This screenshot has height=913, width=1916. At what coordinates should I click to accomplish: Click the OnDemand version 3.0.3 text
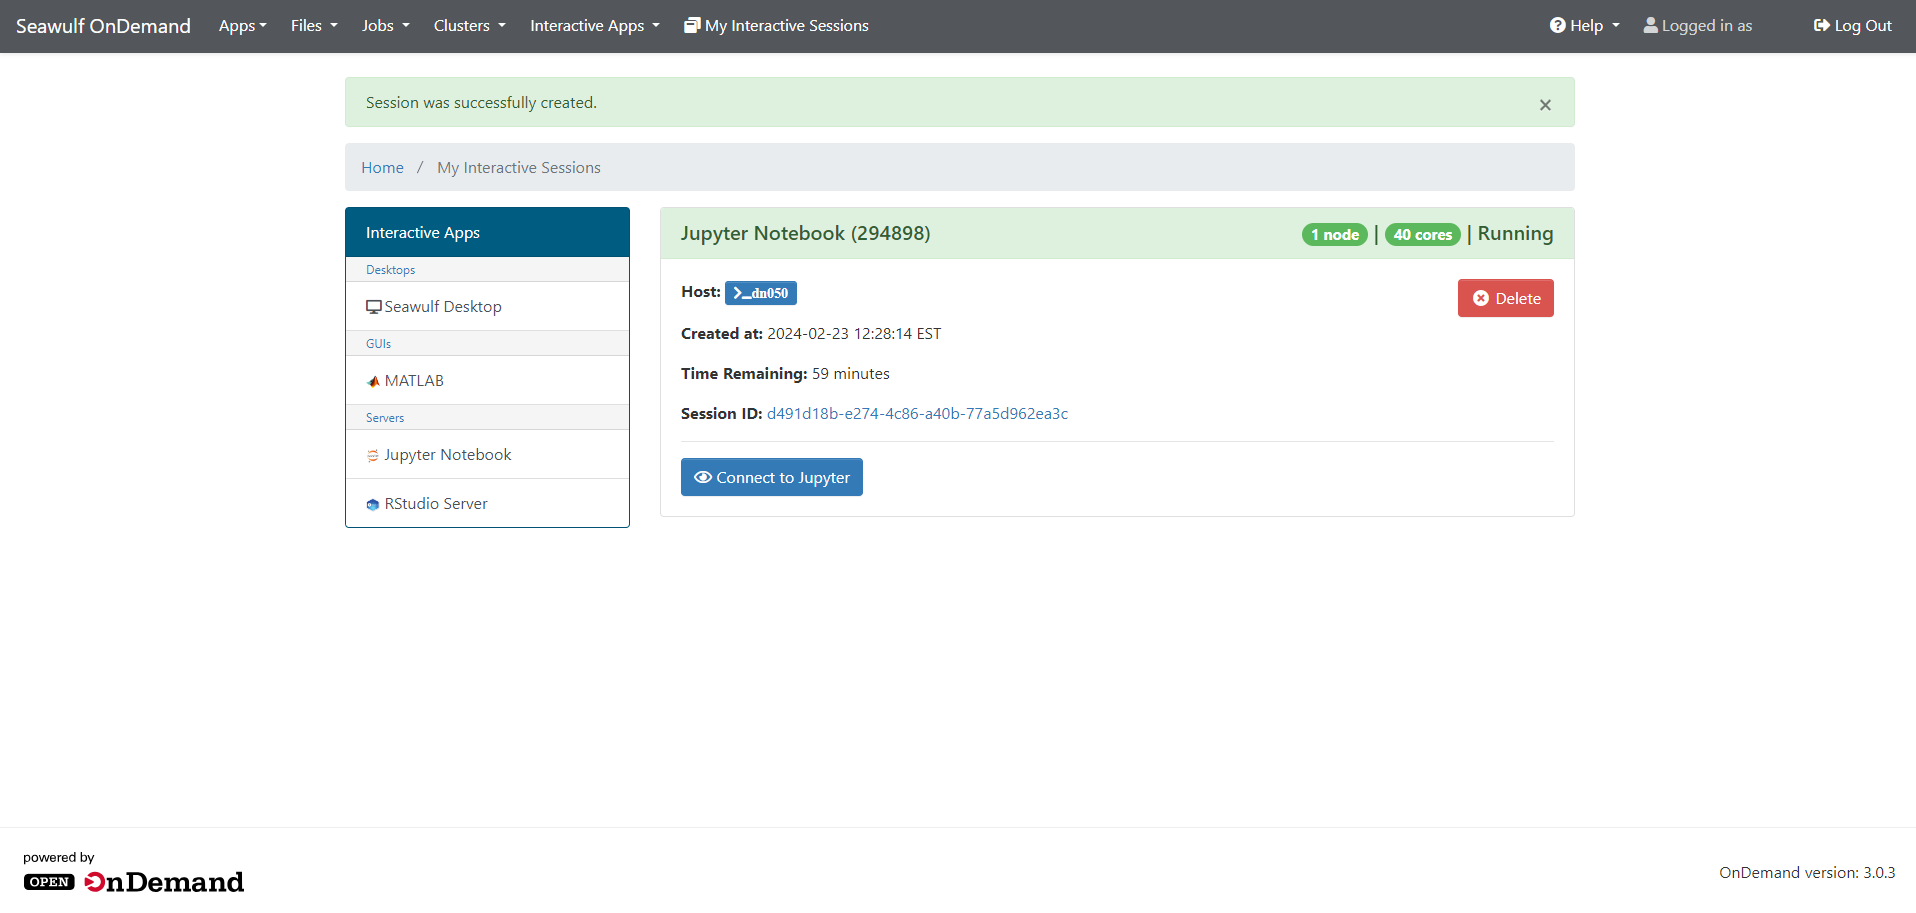click(1807, 872)
